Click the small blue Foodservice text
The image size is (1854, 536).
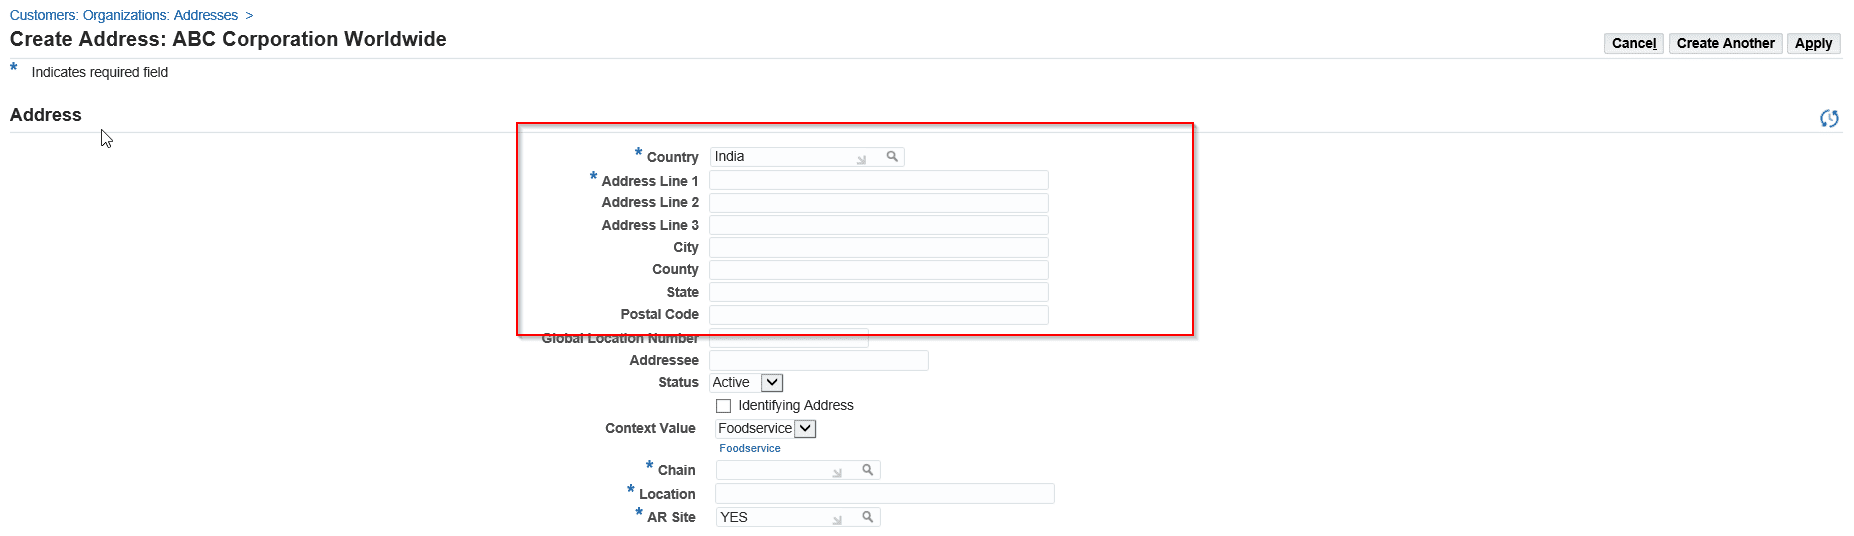tap(749, 448)
